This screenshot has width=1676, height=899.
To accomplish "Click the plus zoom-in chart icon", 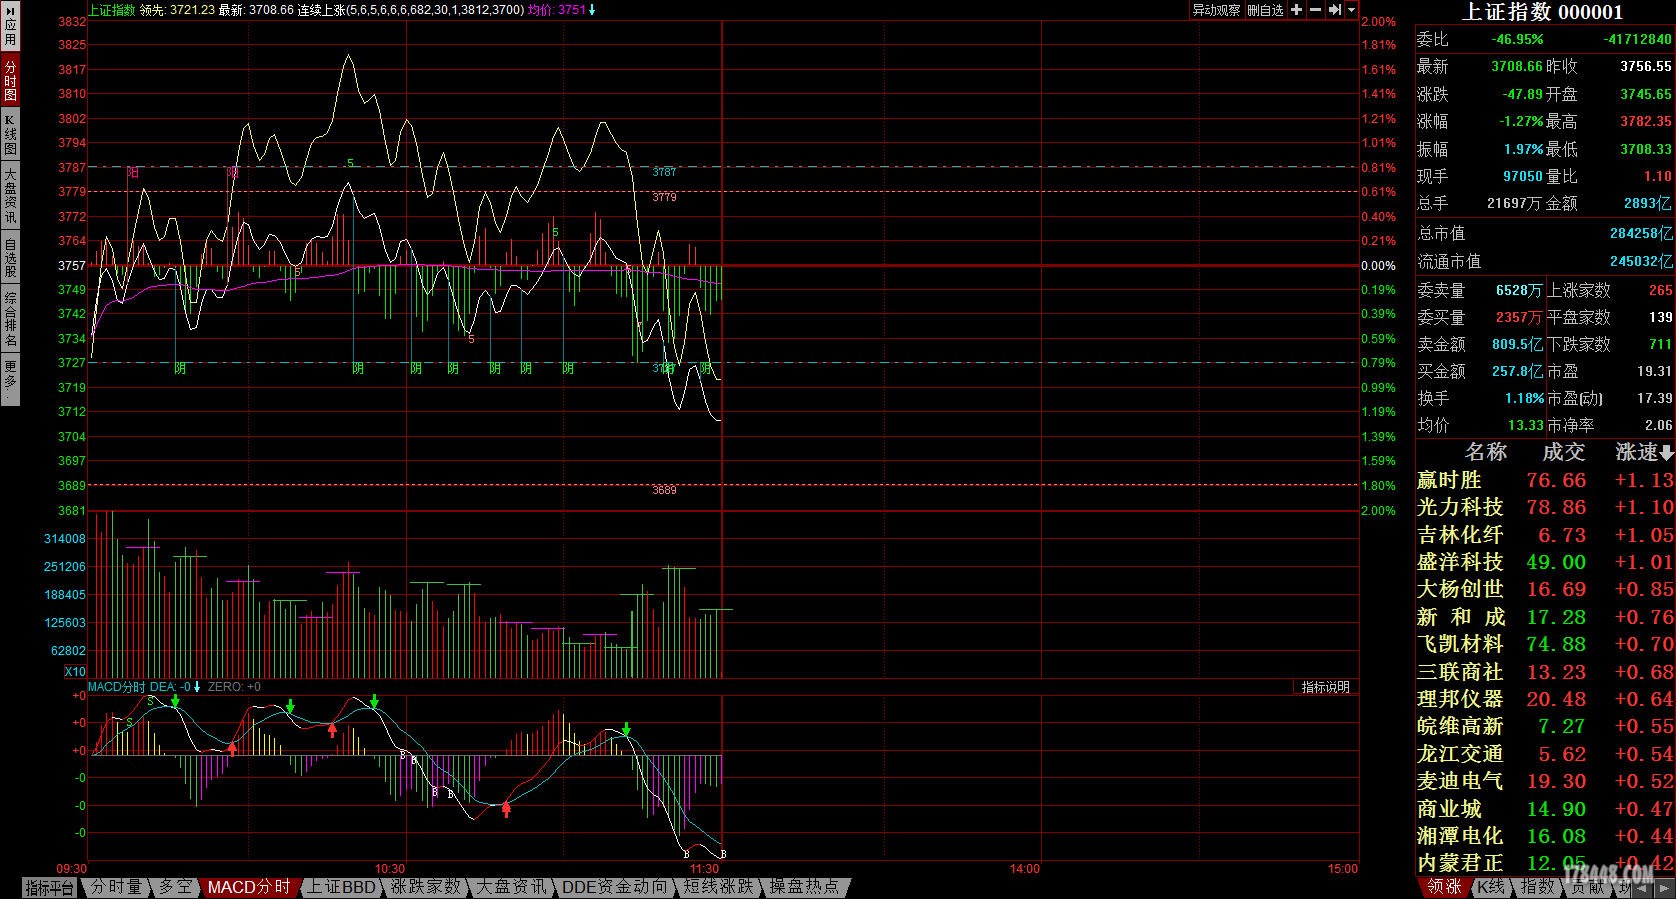I will [1296, 10].
